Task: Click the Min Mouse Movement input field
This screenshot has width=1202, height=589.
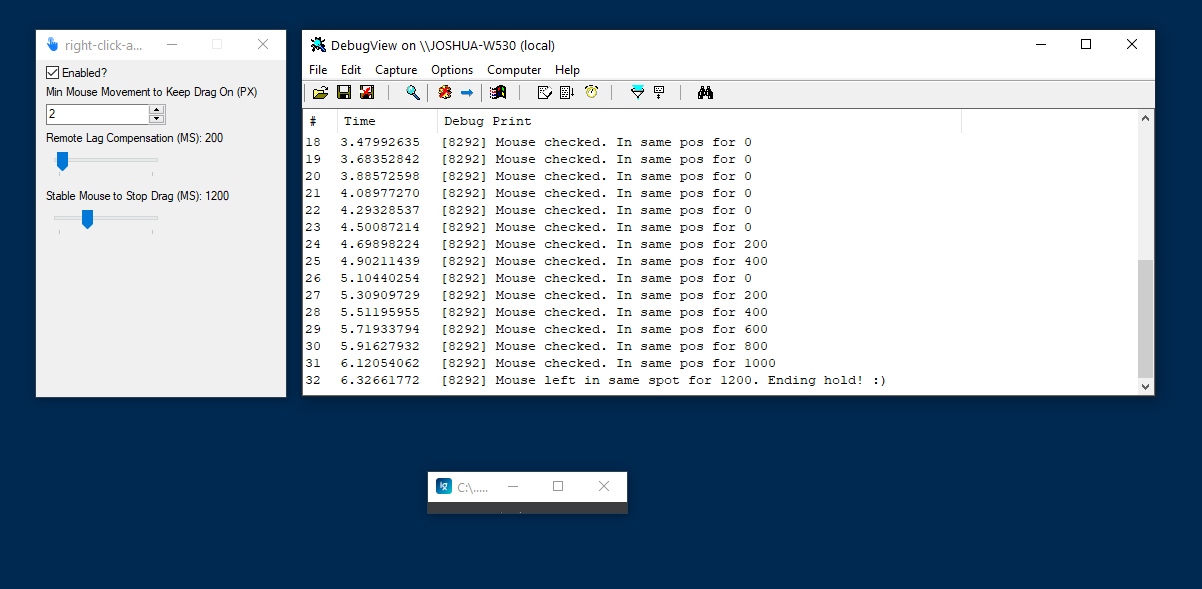Action: point(96,115)
